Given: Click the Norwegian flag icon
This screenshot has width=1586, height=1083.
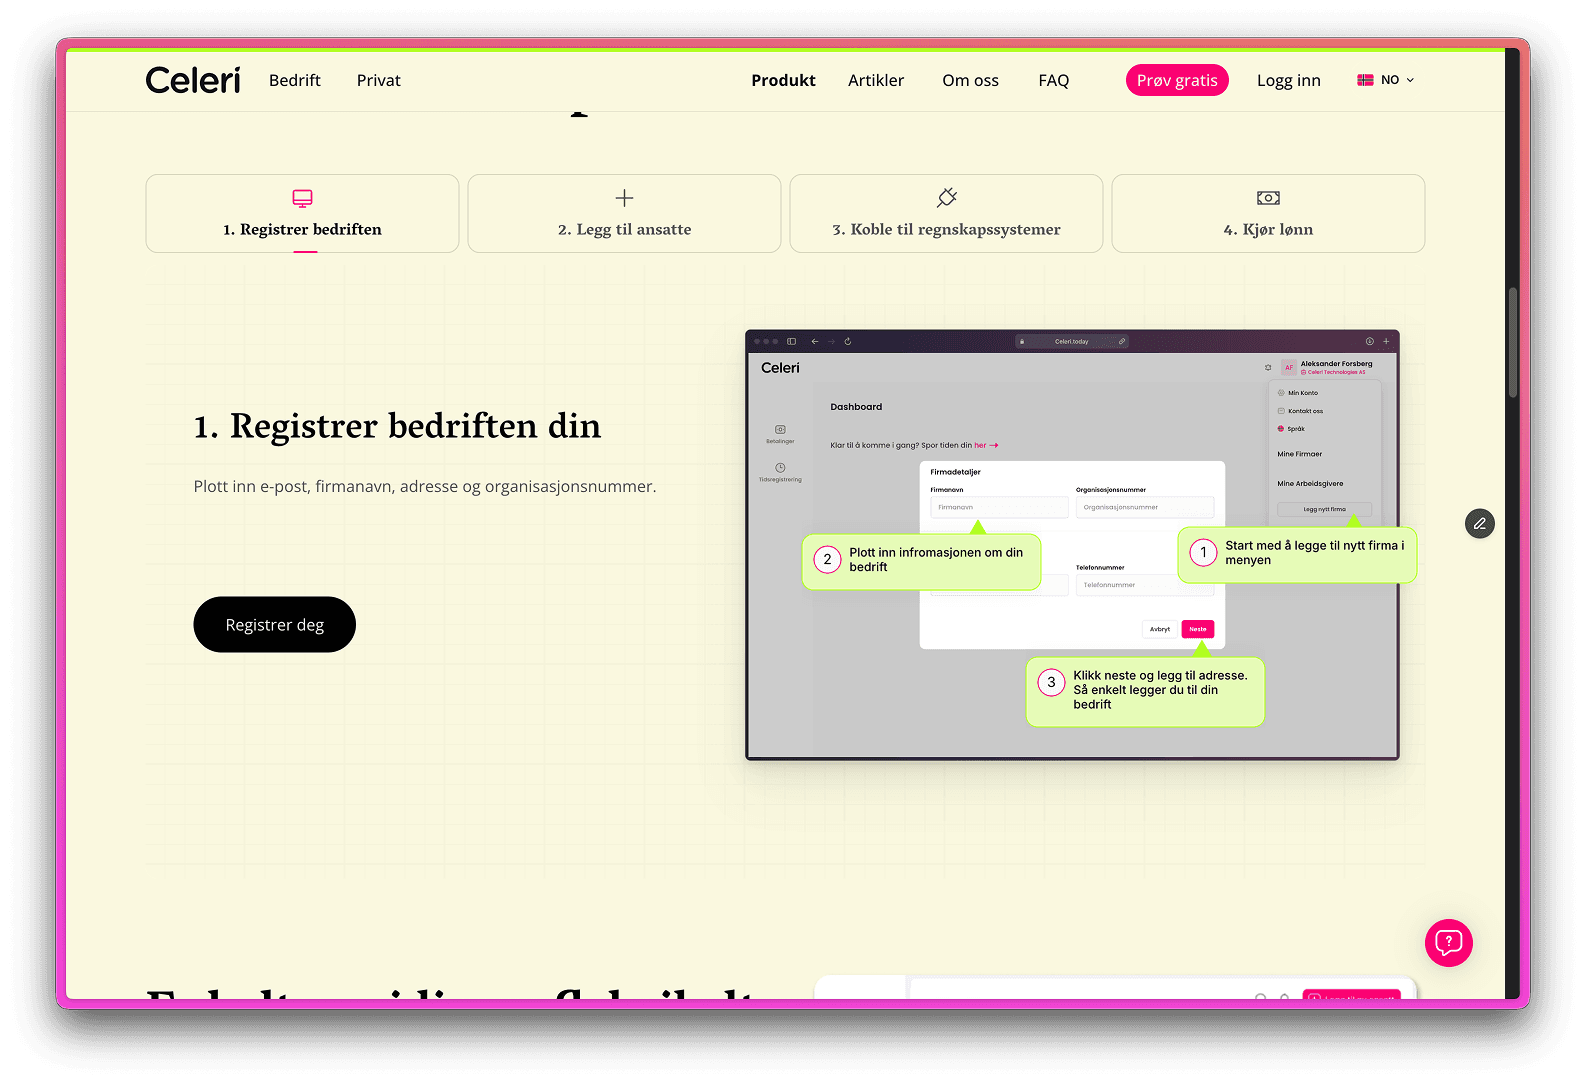Looking at the screenshot, I should tap(1365, 80).
